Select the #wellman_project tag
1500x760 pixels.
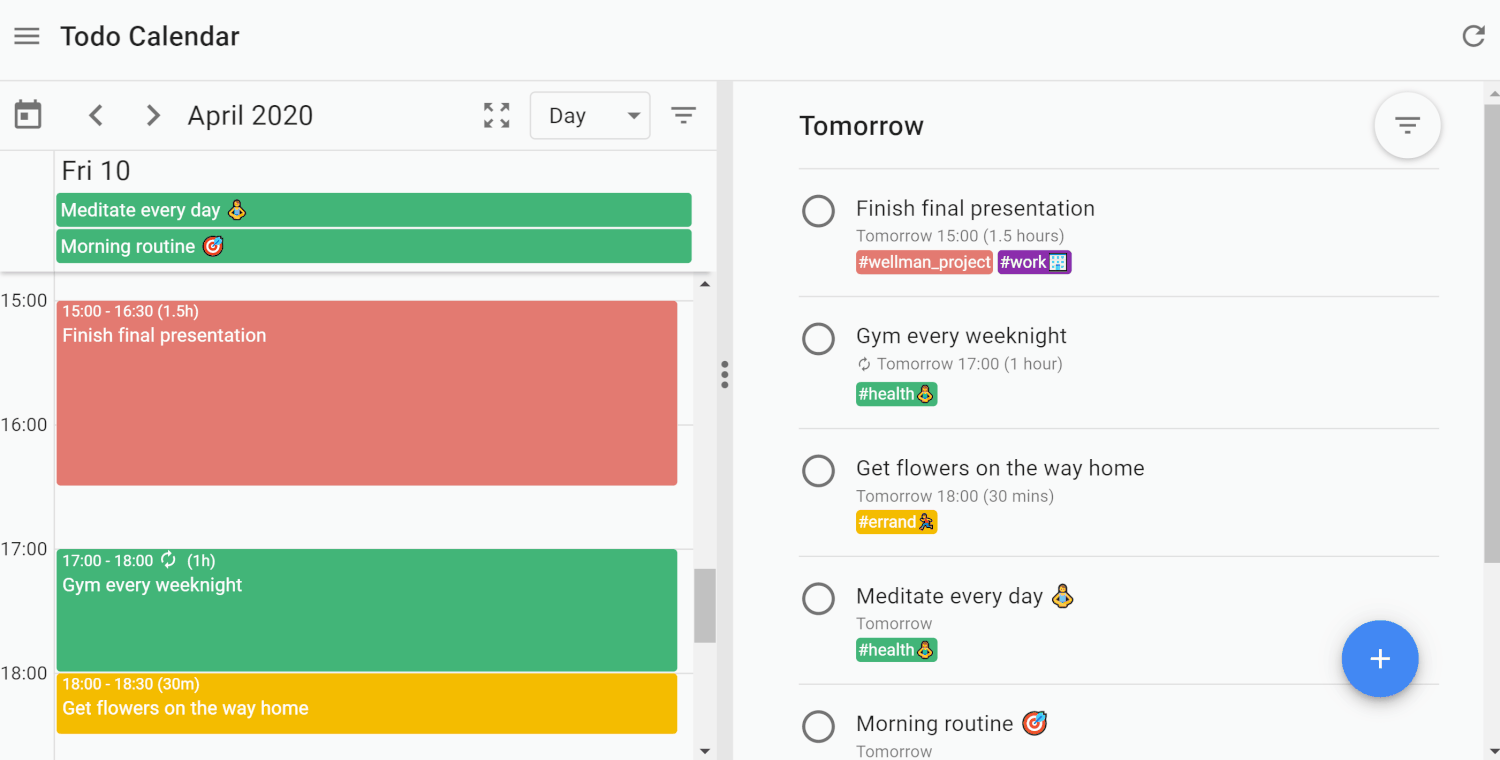924,262
